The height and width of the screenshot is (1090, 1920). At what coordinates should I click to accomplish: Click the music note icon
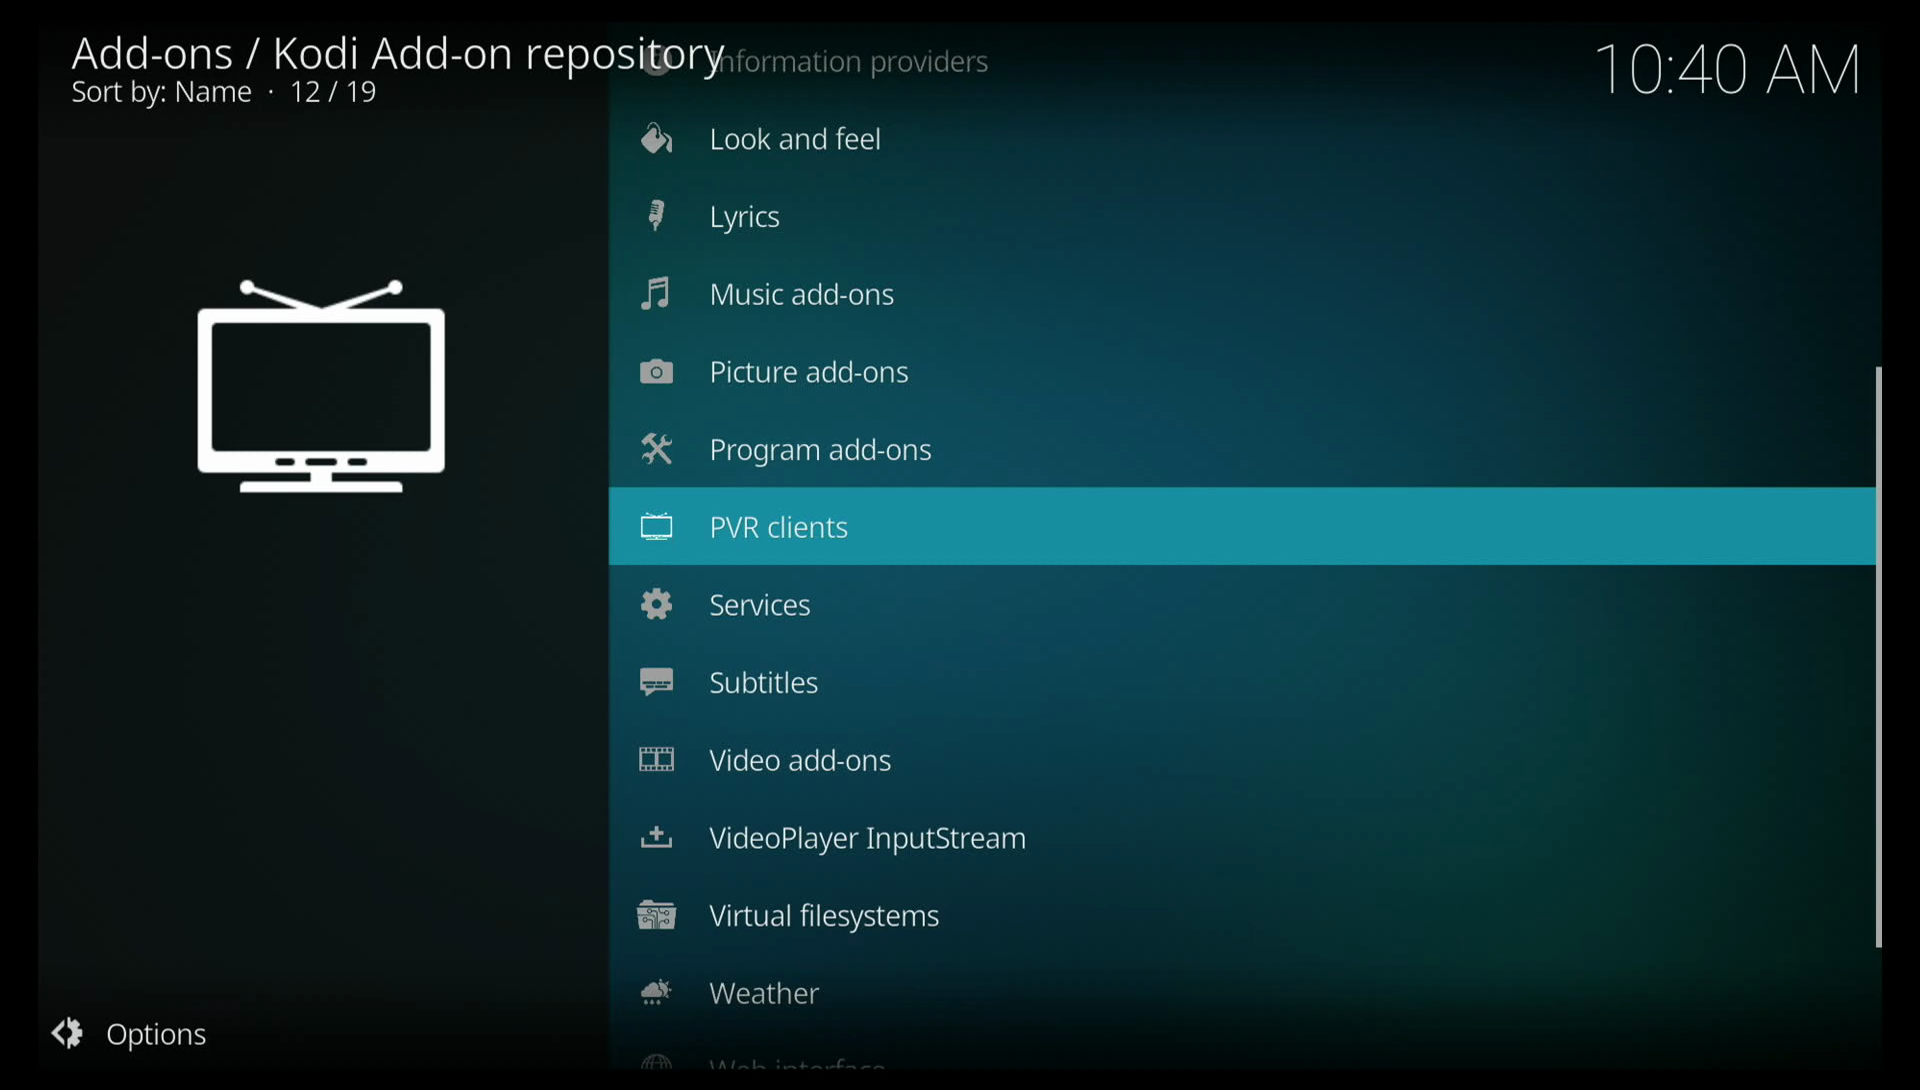(x=656, y=294)
